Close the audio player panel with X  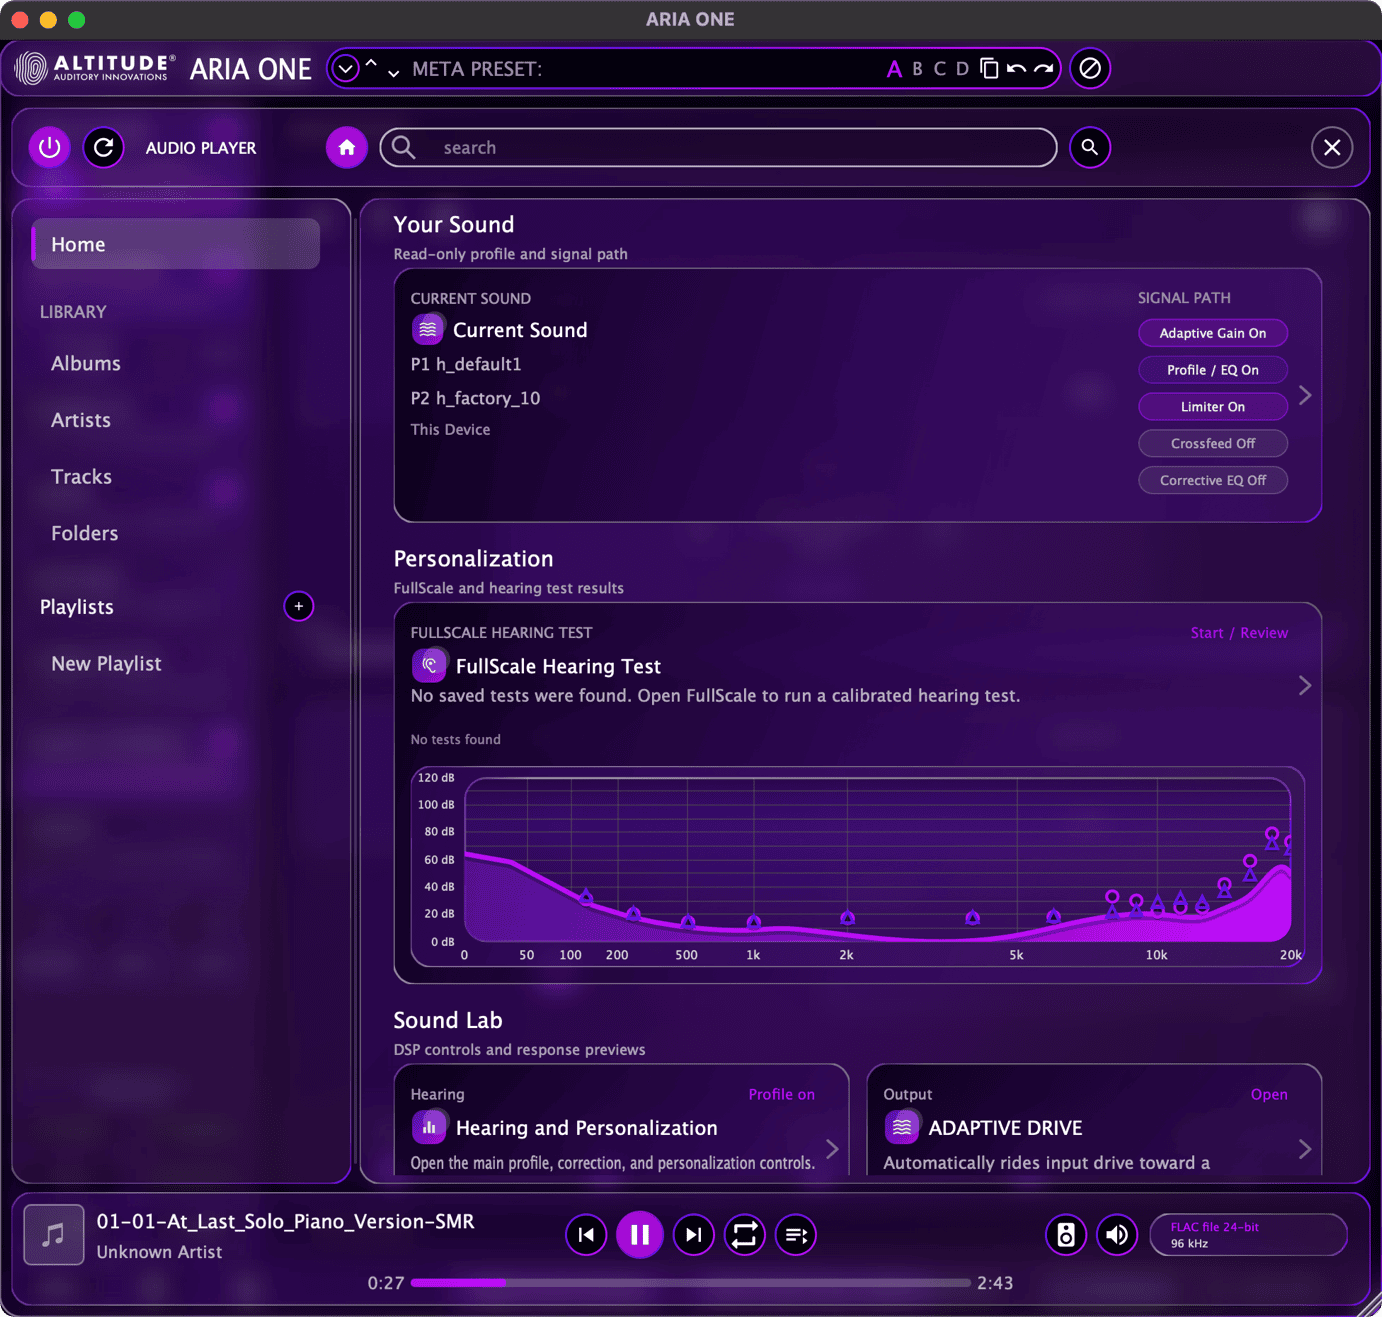click(1332, 148)
